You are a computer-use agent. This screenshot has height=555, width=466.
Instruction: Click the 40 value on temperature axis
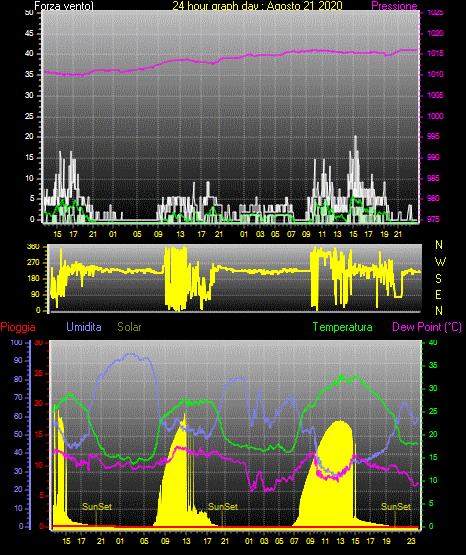[433, 342]
